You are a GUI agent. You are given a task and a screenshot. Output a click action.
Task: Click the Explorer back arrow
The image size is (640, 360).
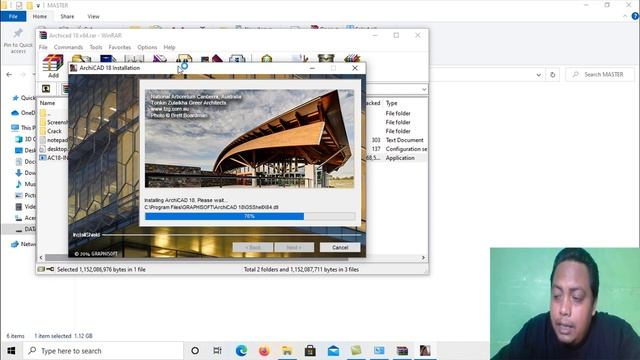tap(9, 75)
